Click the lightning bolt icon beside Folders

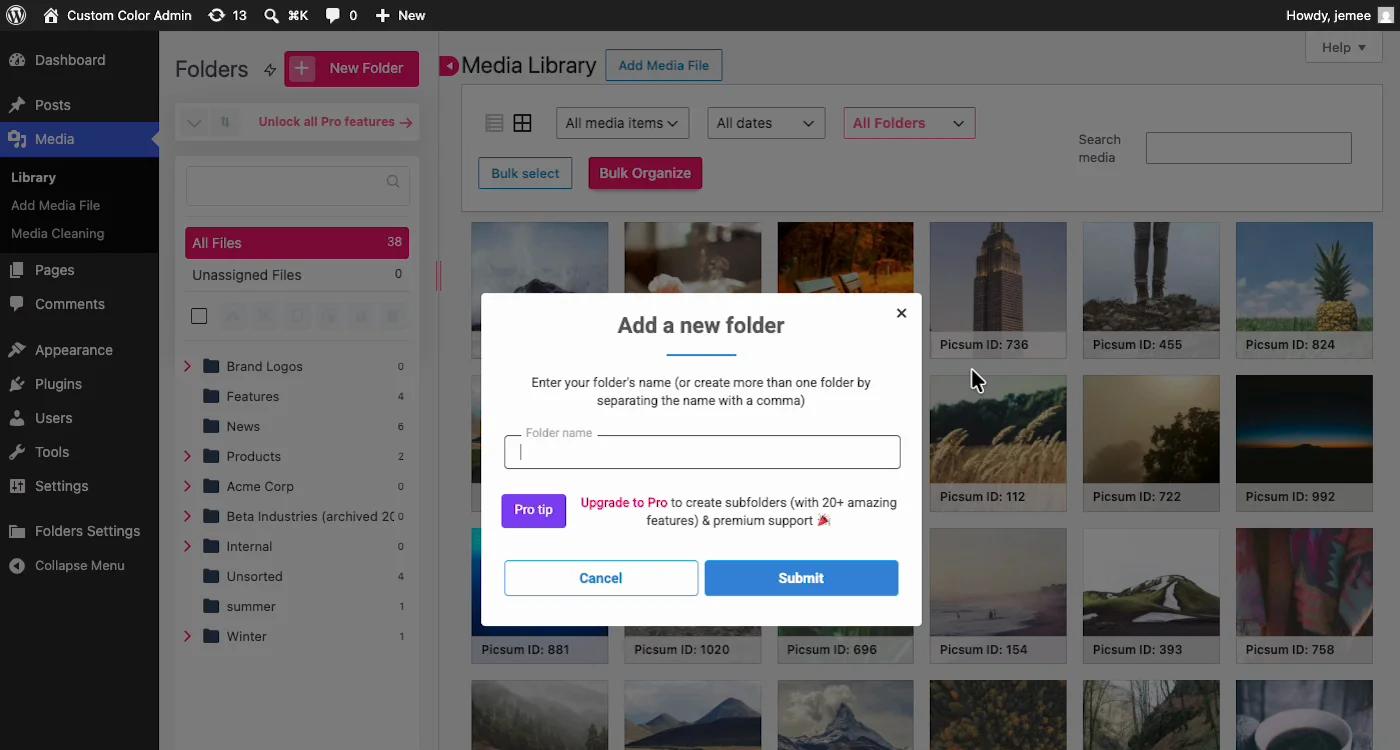[x=269, y=69]
